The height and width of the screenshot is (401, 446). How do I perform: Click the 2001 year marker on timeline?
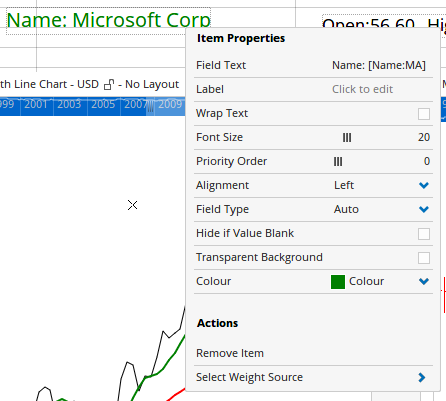[36, 104]
